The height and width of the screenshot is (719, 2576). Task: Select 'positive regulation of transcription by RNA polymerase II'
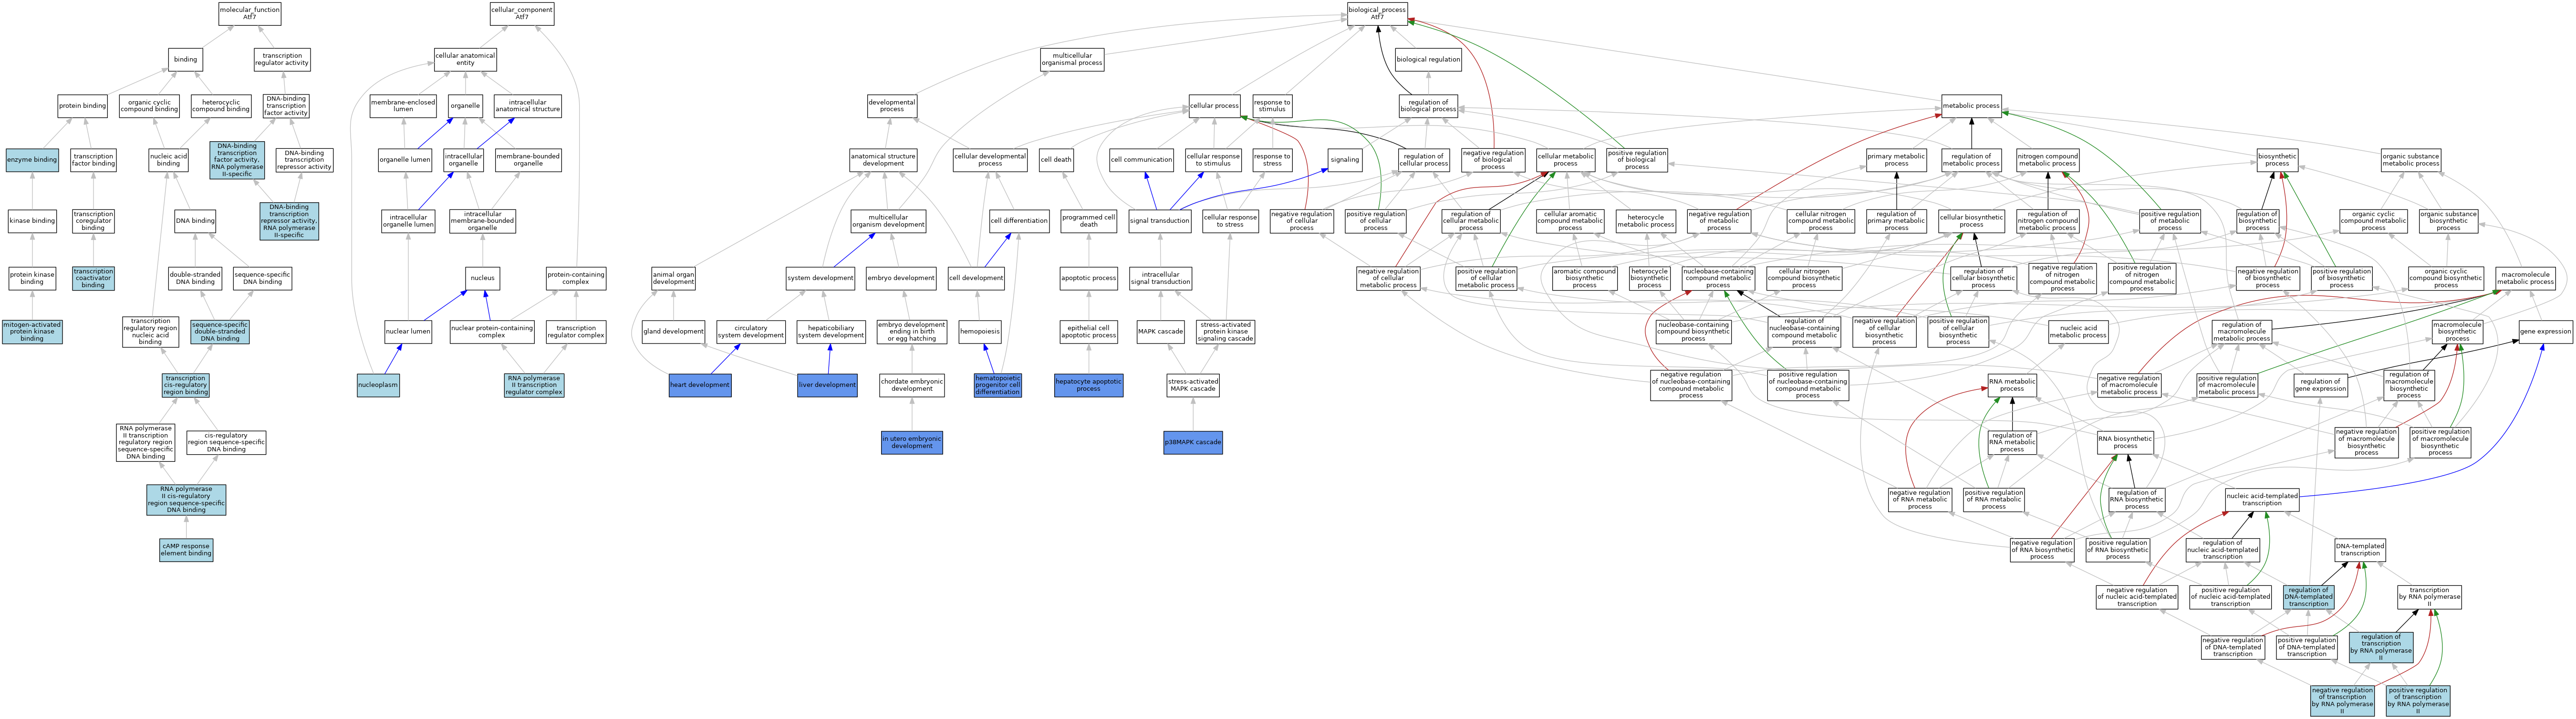[2418, 701]
